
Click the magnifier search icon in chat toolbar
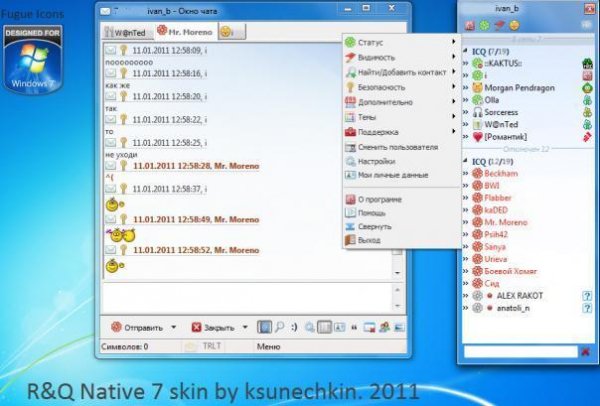pyautogui.click(x=280, y=327)
